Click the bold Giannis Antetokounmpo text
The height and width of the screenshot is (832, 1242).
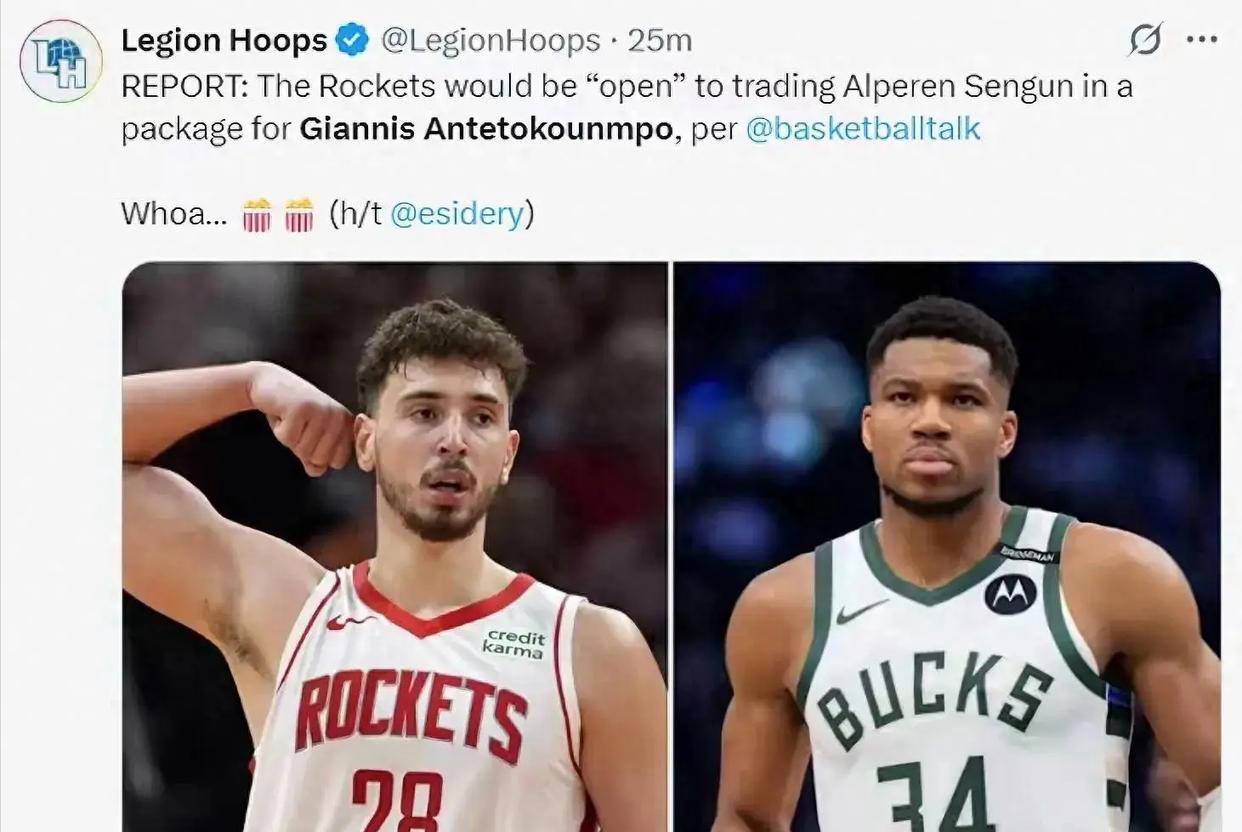[x=486, y=130]
